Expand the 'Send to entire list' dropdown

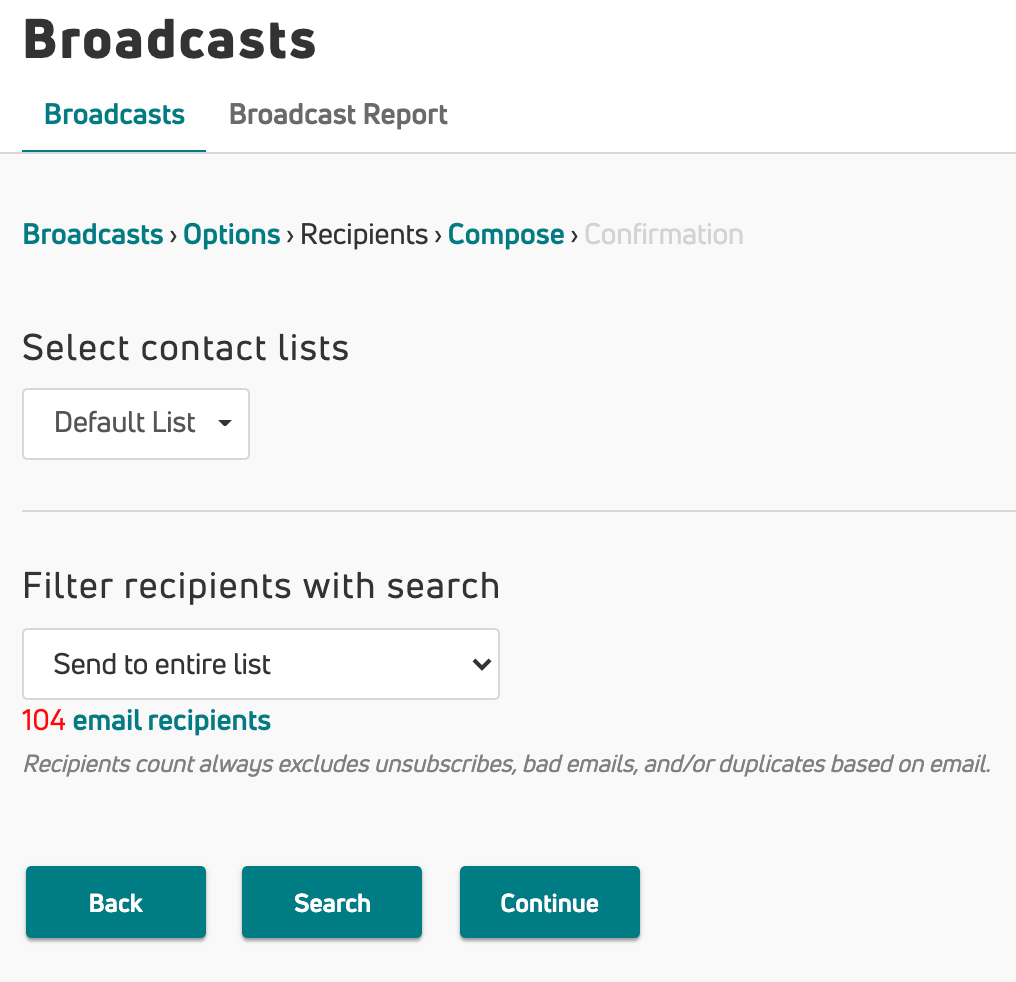coord(260,664)
